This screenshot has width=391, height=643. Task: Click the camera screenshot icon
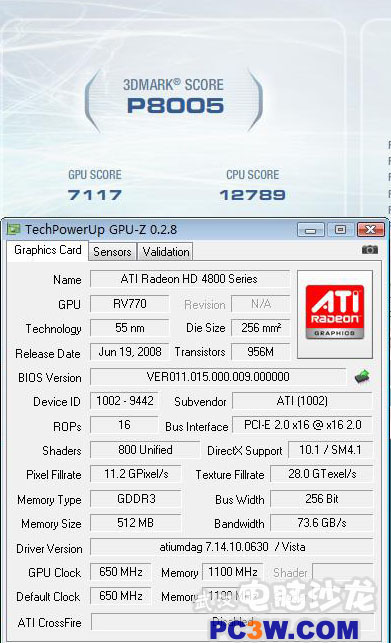pos(370,250)
